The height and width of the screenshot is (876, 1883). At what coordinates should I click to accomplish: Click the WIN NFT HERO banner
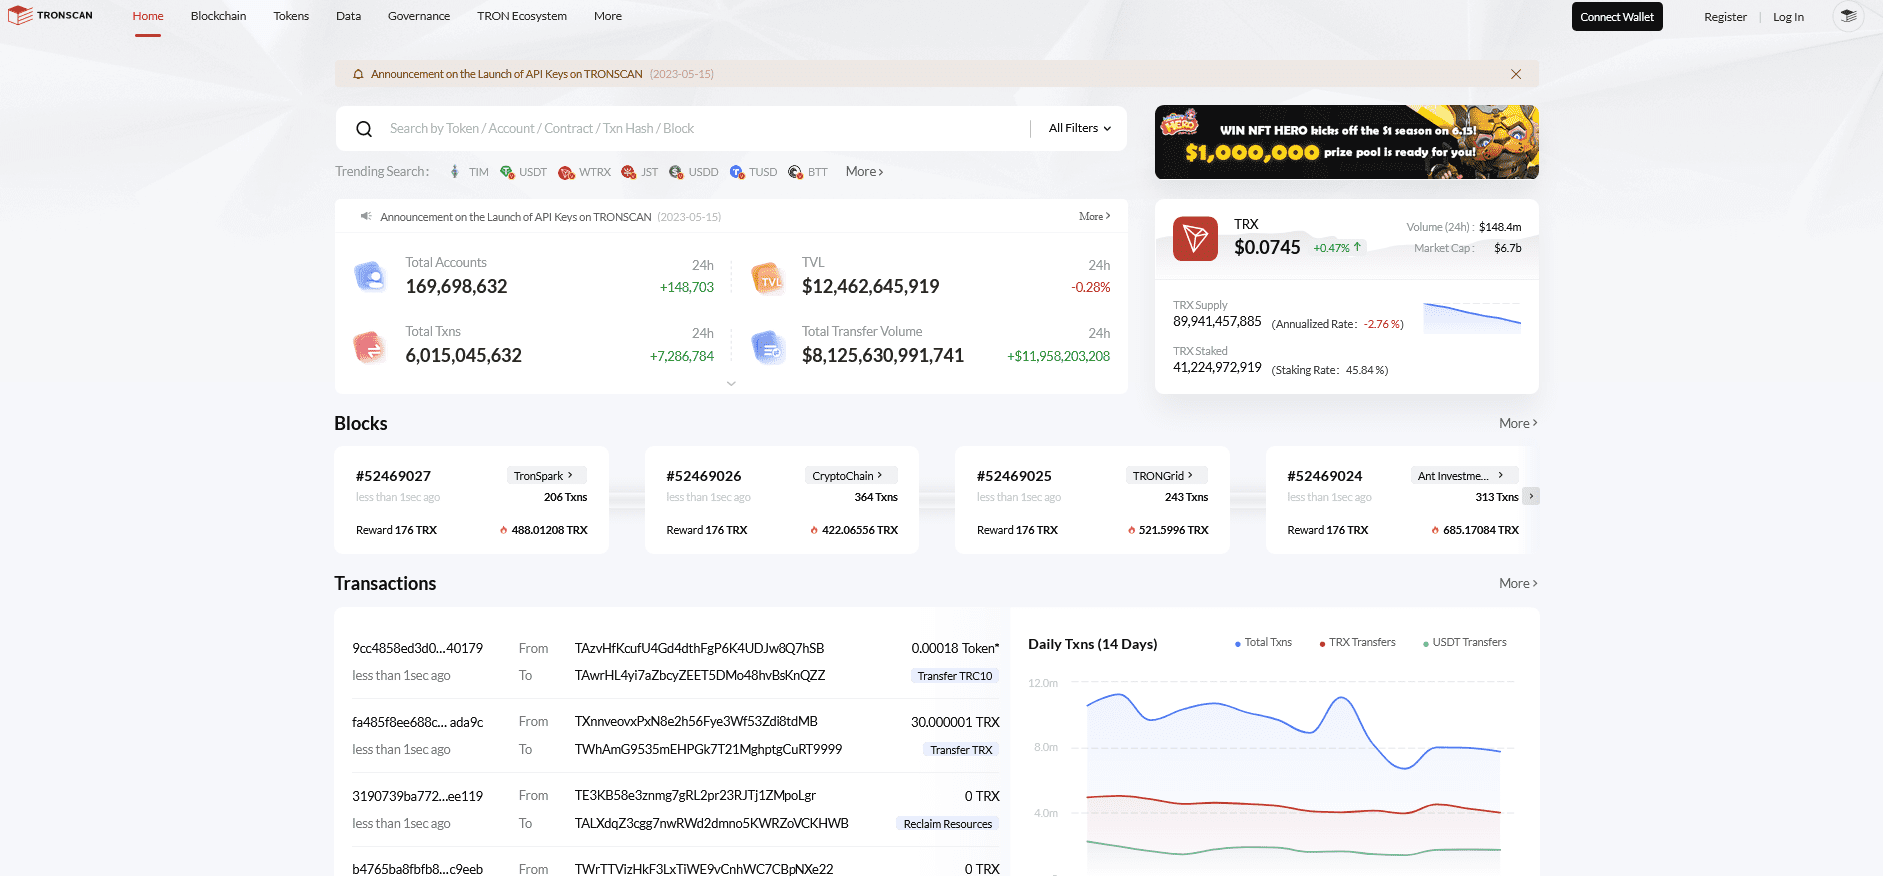coord(1346,142)
